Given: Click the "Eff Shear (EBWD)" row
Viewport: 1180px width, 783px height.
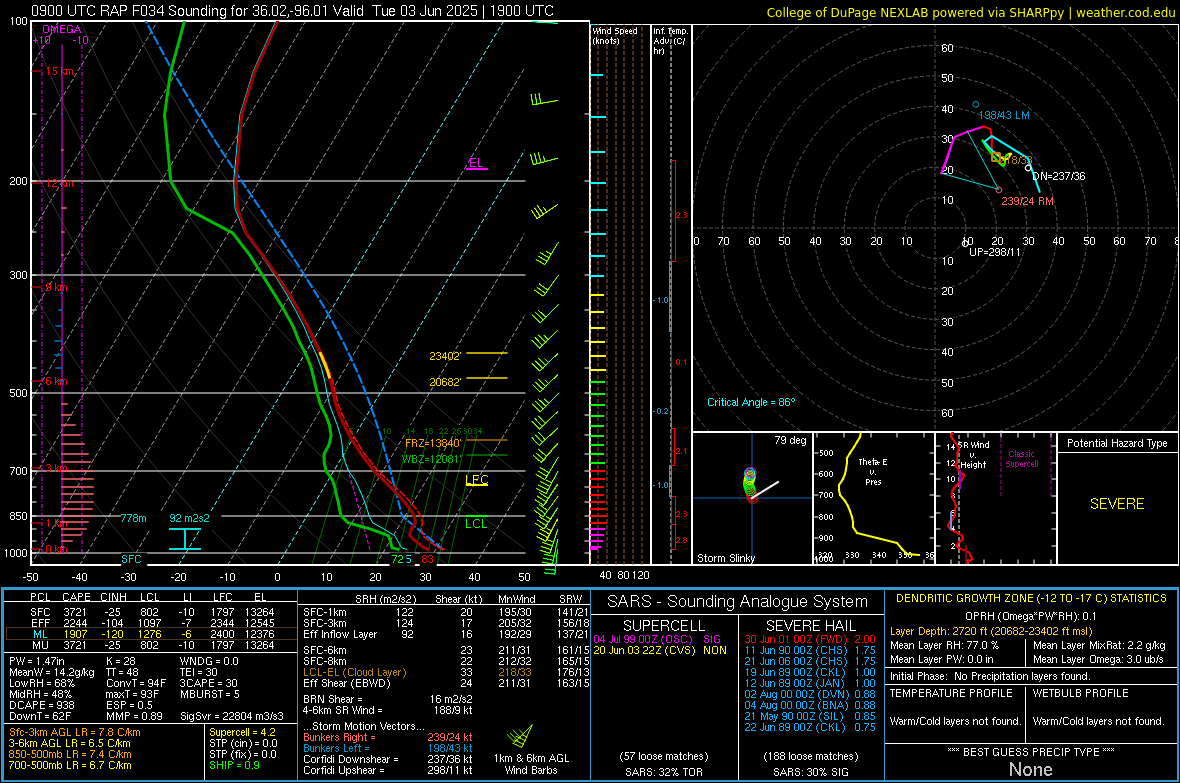Looking at the screenshot, I should coord(447,684).
